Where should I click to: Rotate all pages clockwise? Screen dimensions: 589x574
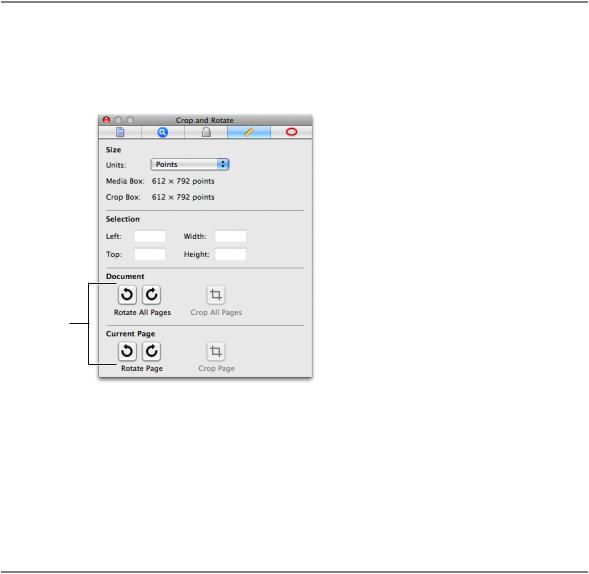tap(151, 295)
